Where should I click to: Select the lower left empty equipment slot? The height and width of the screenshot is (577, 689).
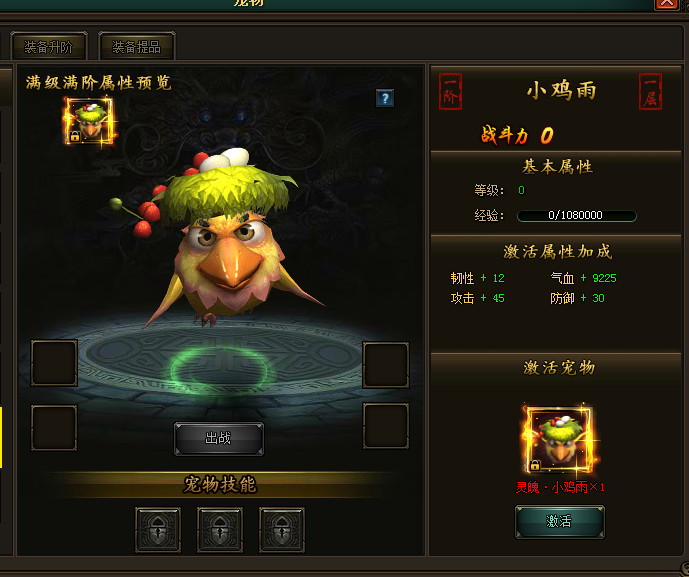click(54, 428)
